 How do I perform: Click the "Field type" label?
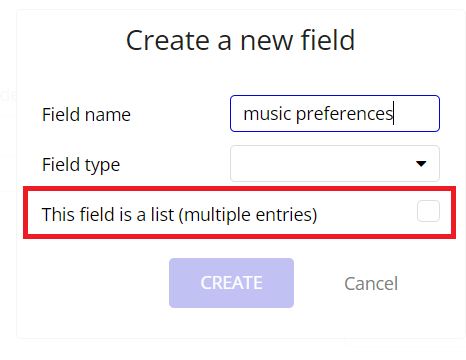[81, 165]
